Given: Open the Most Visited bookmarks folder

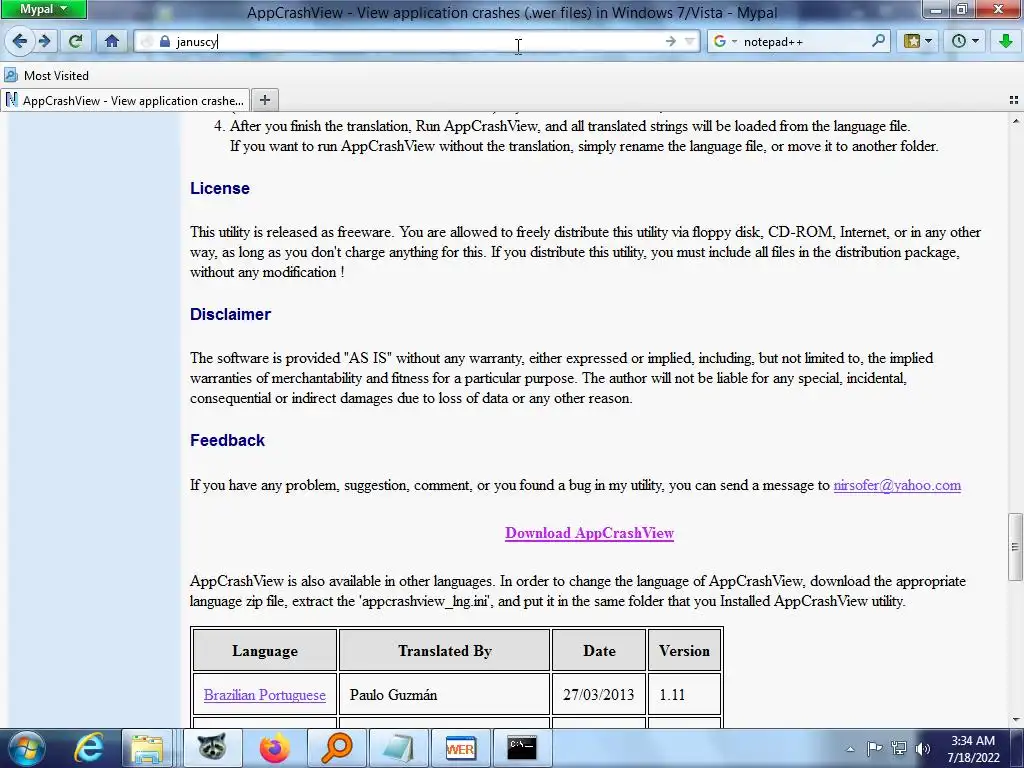Looking at the screenshot, I should pyautogui.click(x=46, y=76).
